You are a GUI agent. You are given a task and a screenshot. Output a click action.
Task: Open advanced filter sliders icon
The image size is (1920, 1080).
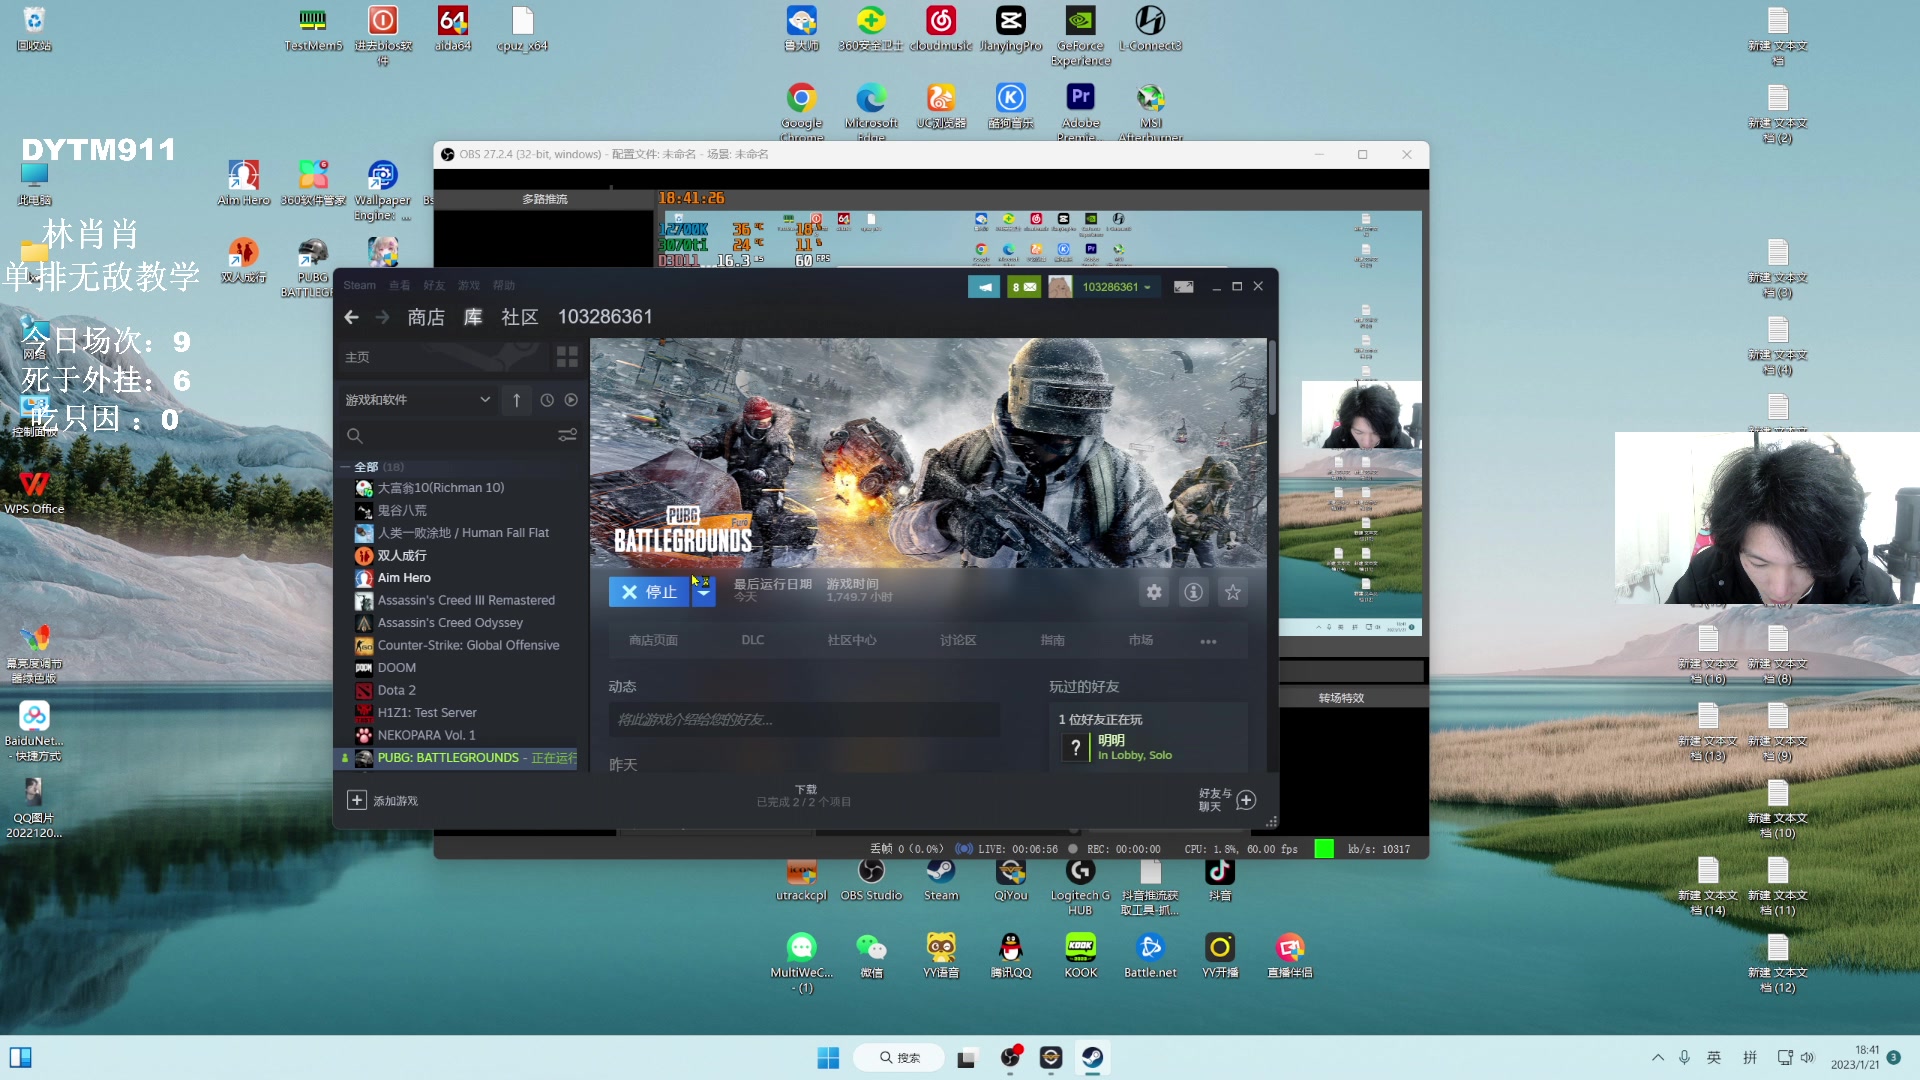click(x=567, y=435)
